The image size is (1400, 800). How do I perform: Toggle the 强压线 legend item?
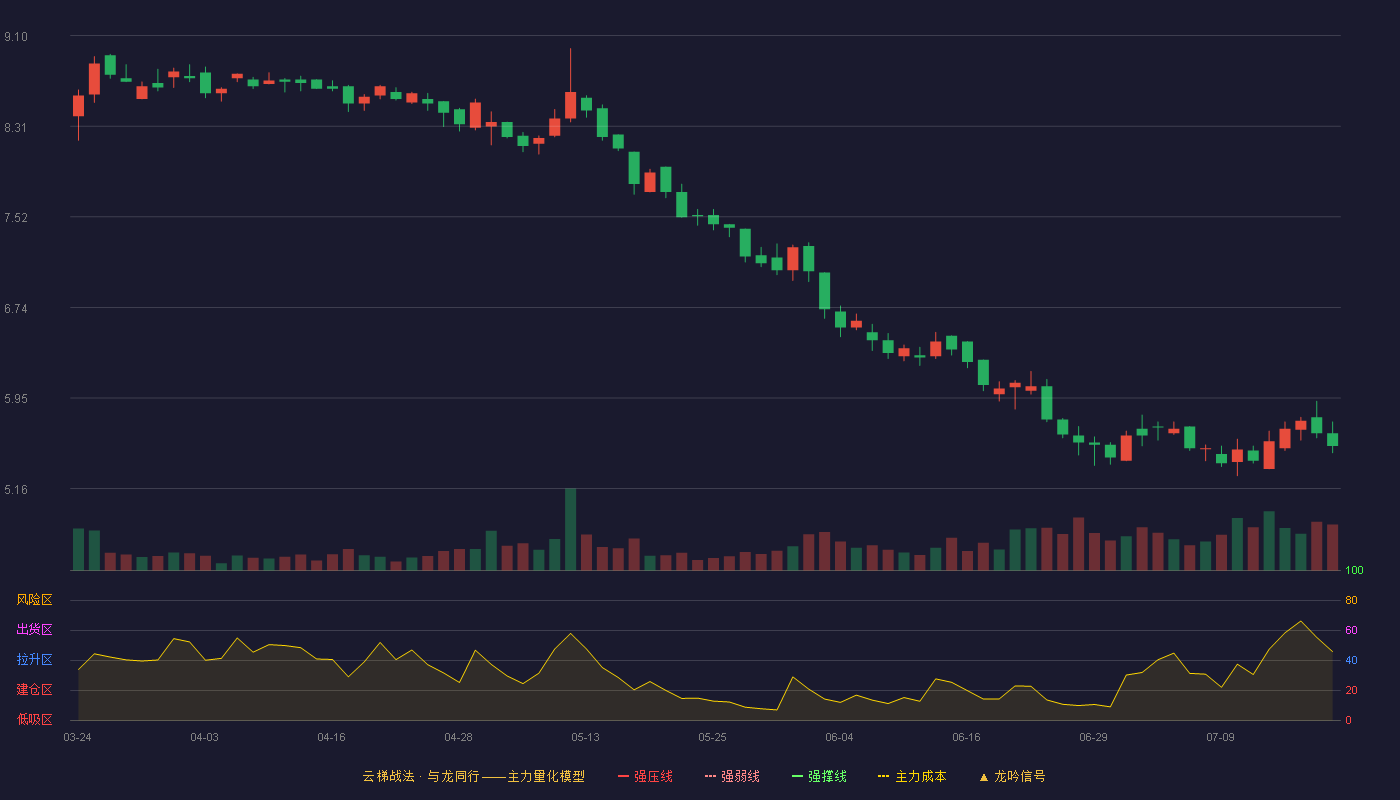[645, 776]
